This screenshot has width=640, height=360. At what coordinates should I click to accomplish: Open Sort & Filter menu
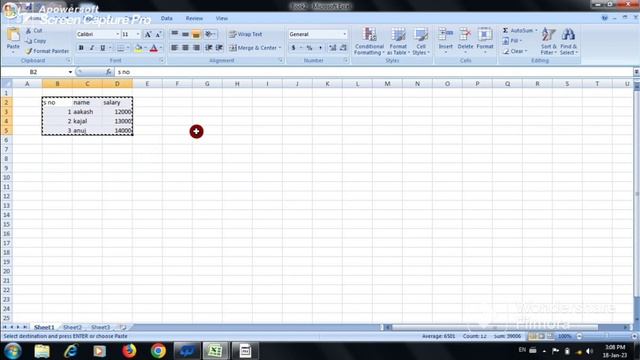[x=548, y=41]
